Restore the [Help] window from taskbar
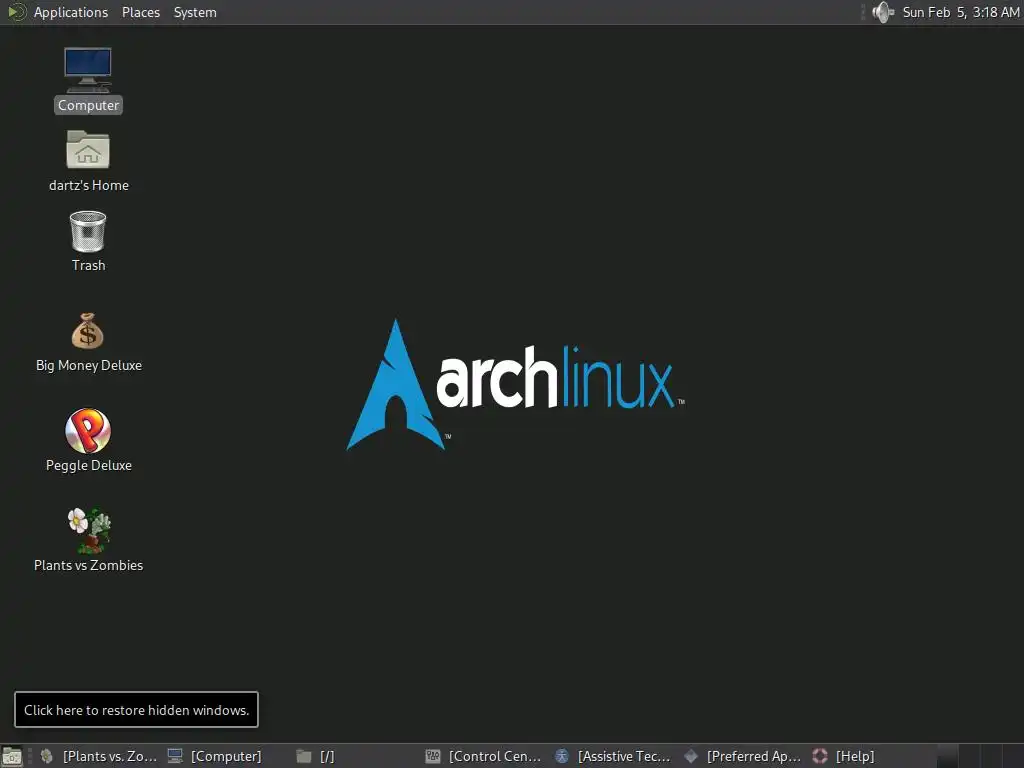 click(x=872, y=756)
